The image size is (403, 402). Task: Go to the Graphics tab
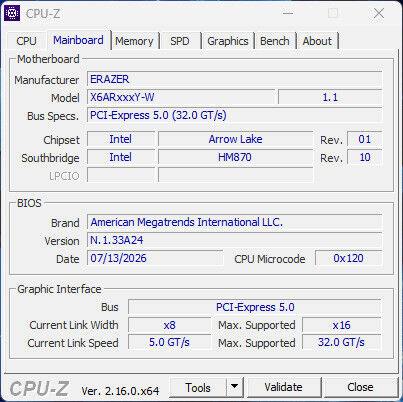[228, 41]
